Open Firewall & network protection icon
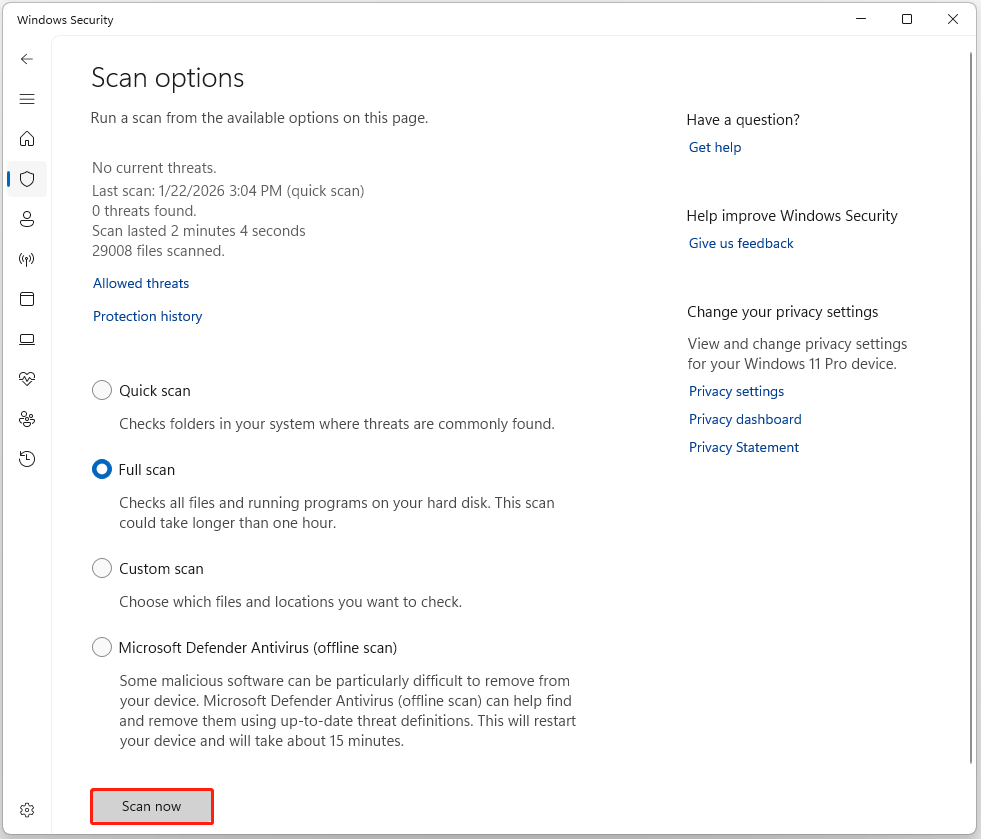 27,259
